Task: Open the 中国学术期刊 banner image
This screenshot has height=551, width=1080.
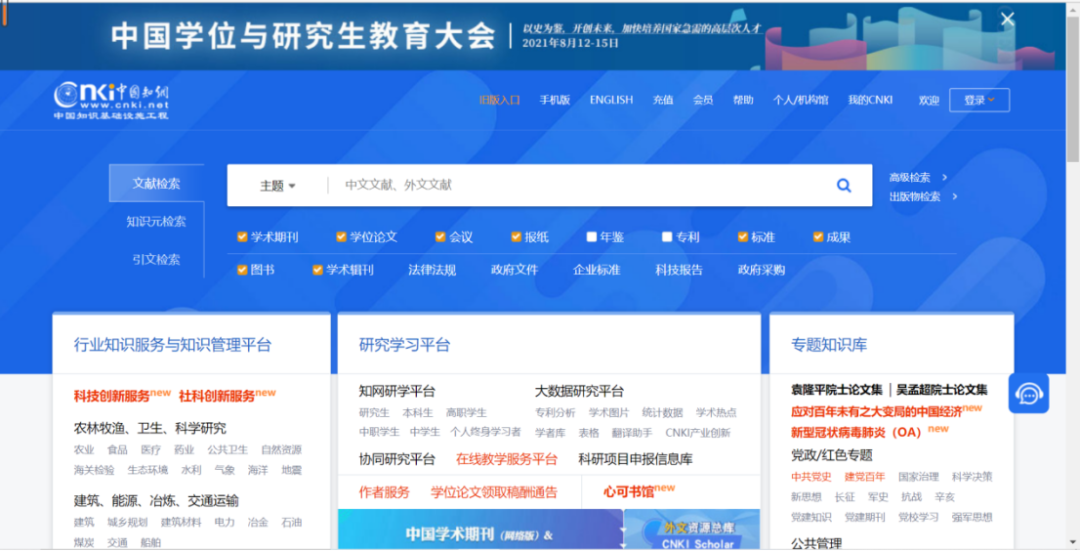Action: (x=479, y=530)
